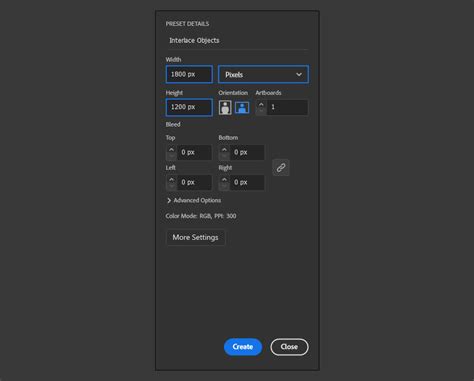The image size is (474, 381).
Task: Decrease Artboards count with down arrow
Action: (x=261, y=111)
